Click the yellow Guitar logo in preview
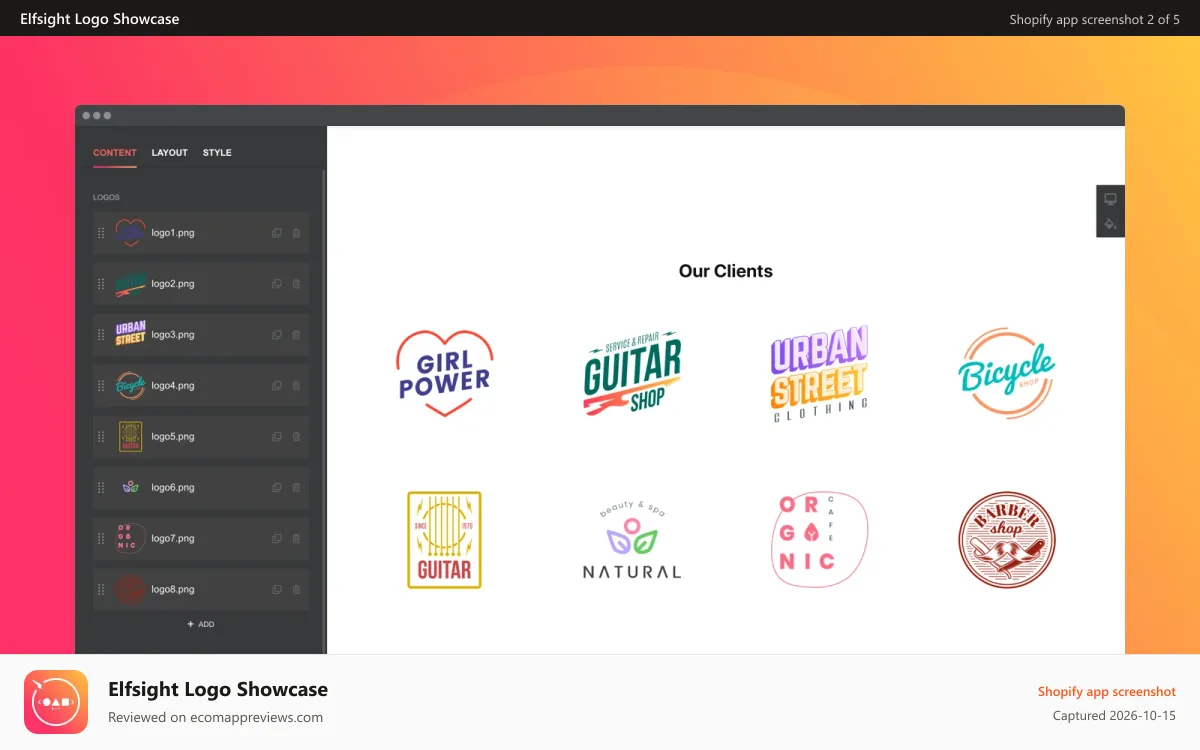This screenshot has width=1200, height=750. pos(445,540)
